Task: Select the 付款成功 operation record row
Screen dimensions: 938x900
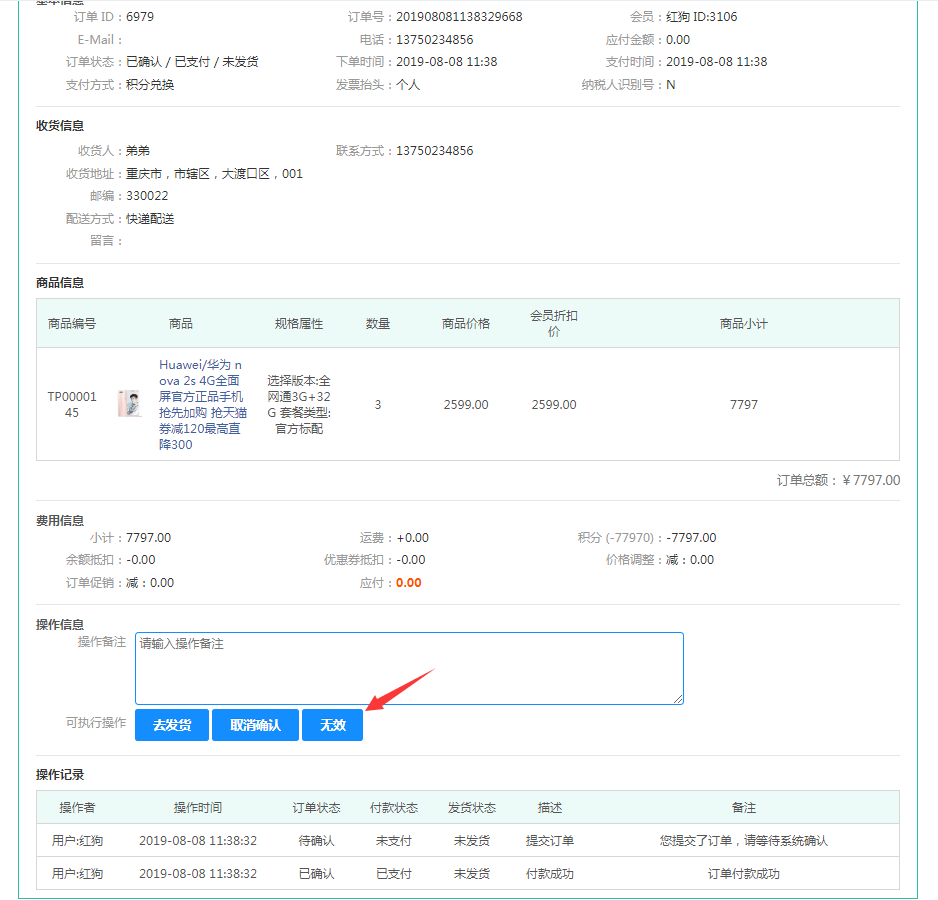Action: coord(467,873)
